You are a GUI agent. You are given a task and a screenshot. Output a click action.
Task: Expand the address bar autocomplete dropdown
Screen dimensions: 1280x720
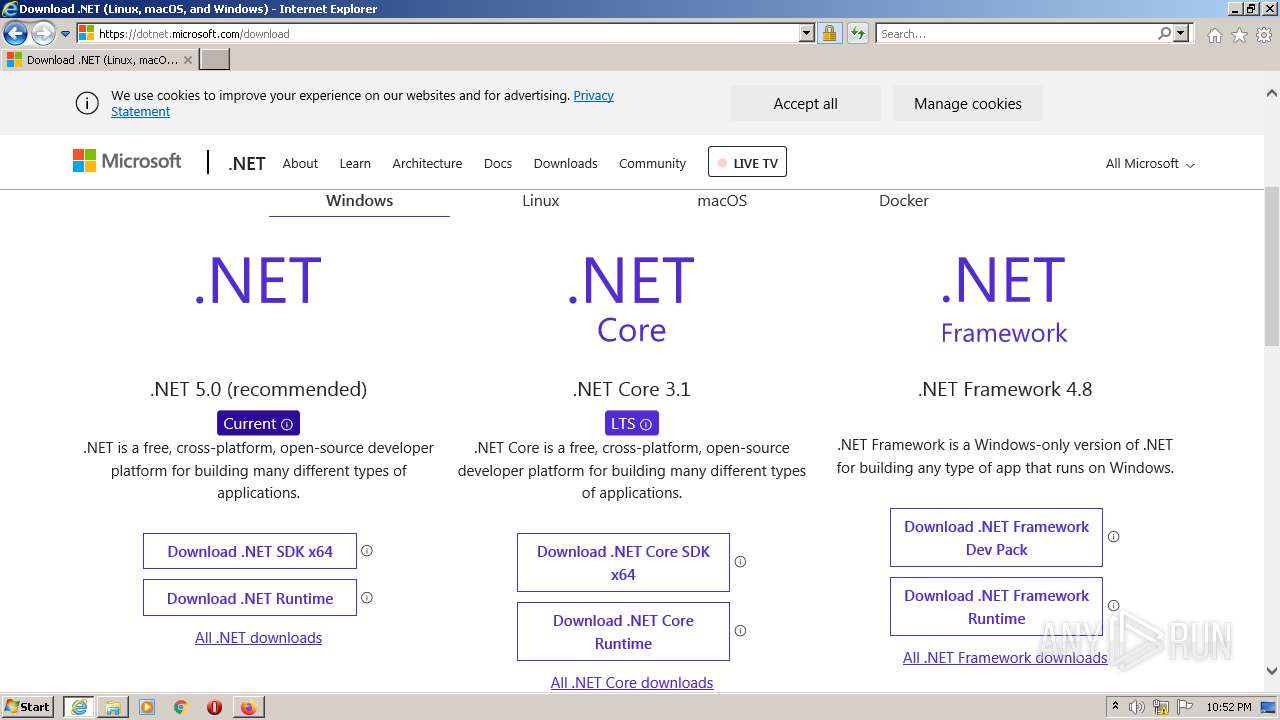[x=807, y=33]
